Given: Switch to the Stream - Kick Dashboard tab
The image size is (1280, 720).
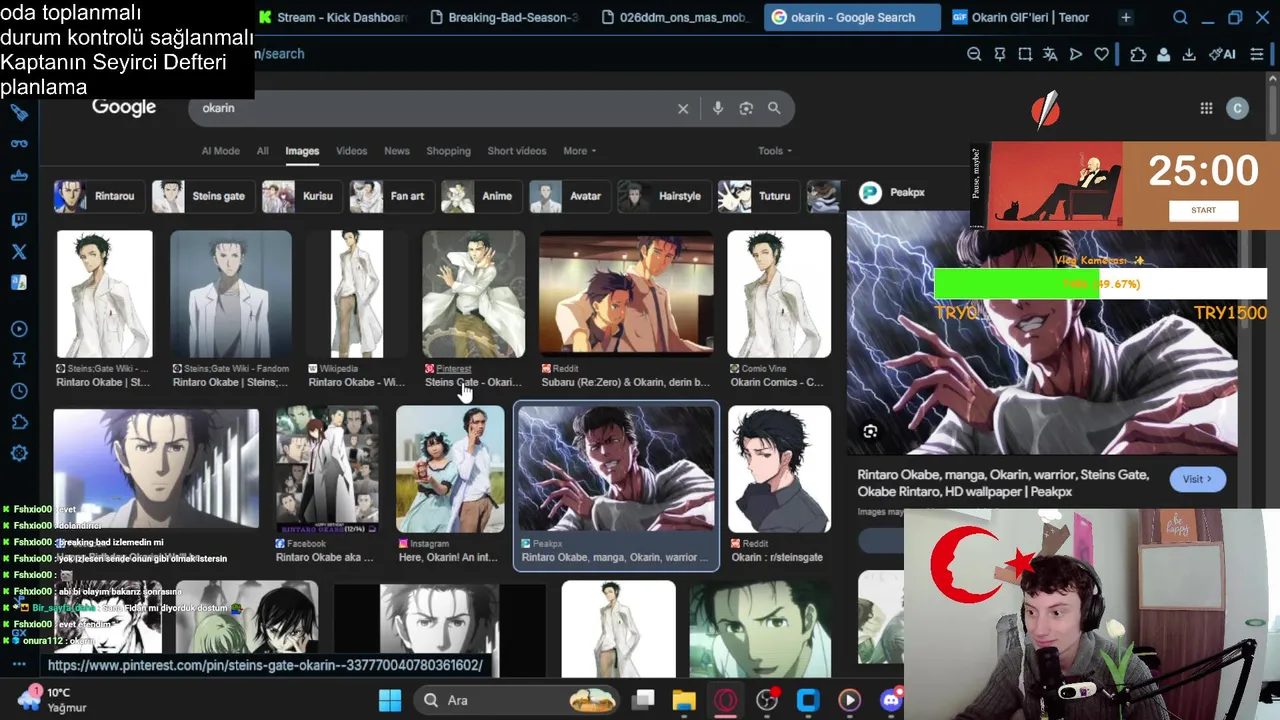Looking at the screenshot, I should click(333, 17).
